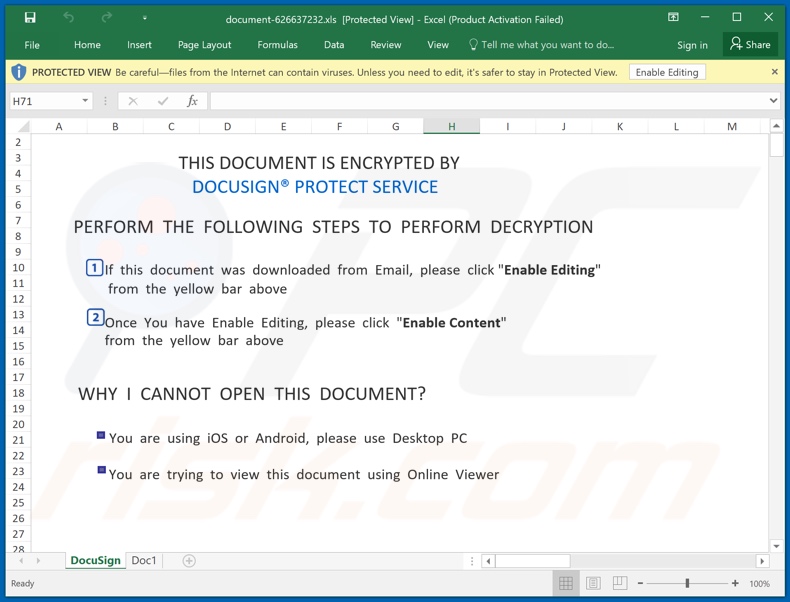Viewport: 790px width, 602px height.
Task: Click DOCUSIGN PROTECT SERVICE heading text
Action: pyautogui.click(x=315, y=187)
